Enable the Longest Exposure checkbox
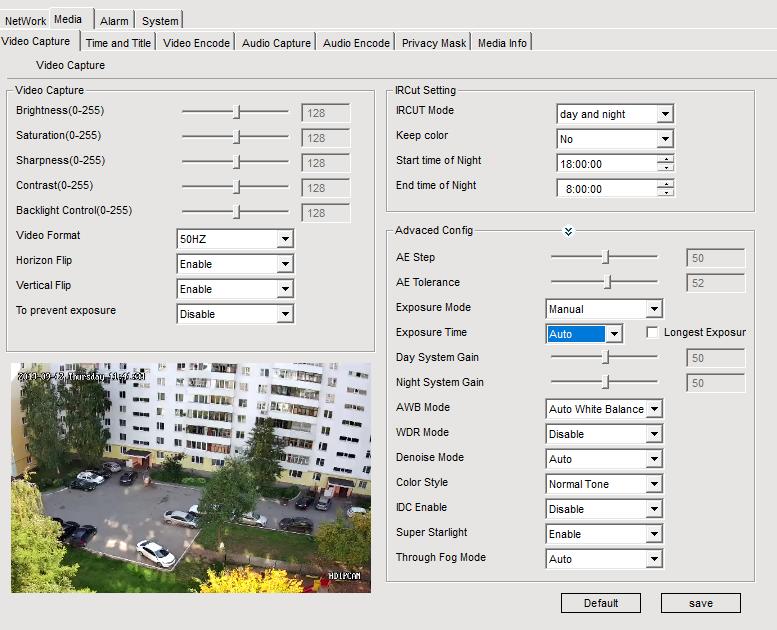Viewport: 777px width, 630px height. pyautogui.click(x=654, y=333)
